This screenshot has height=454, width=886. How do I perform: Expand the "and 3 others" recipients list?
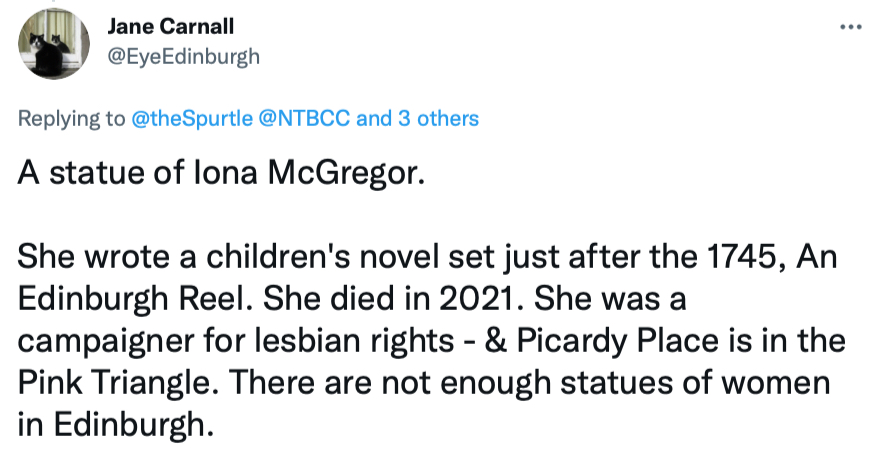coord(418,118)
